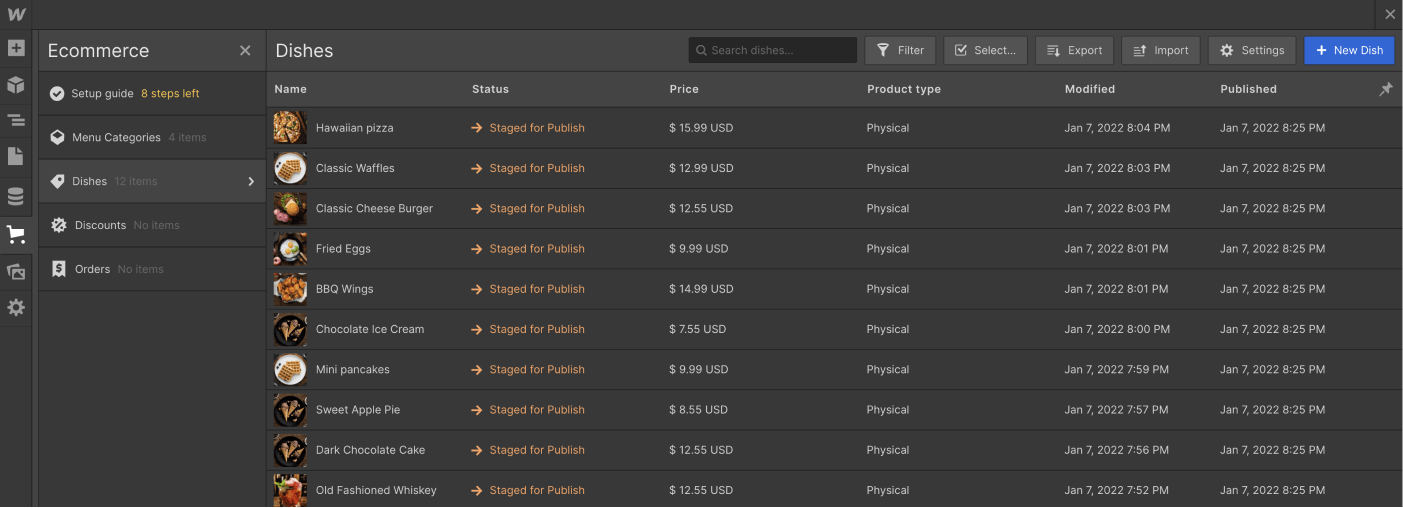Open the Discounts section
The height and width of the screenshot is (508, 1403).
tap(100, 226)
